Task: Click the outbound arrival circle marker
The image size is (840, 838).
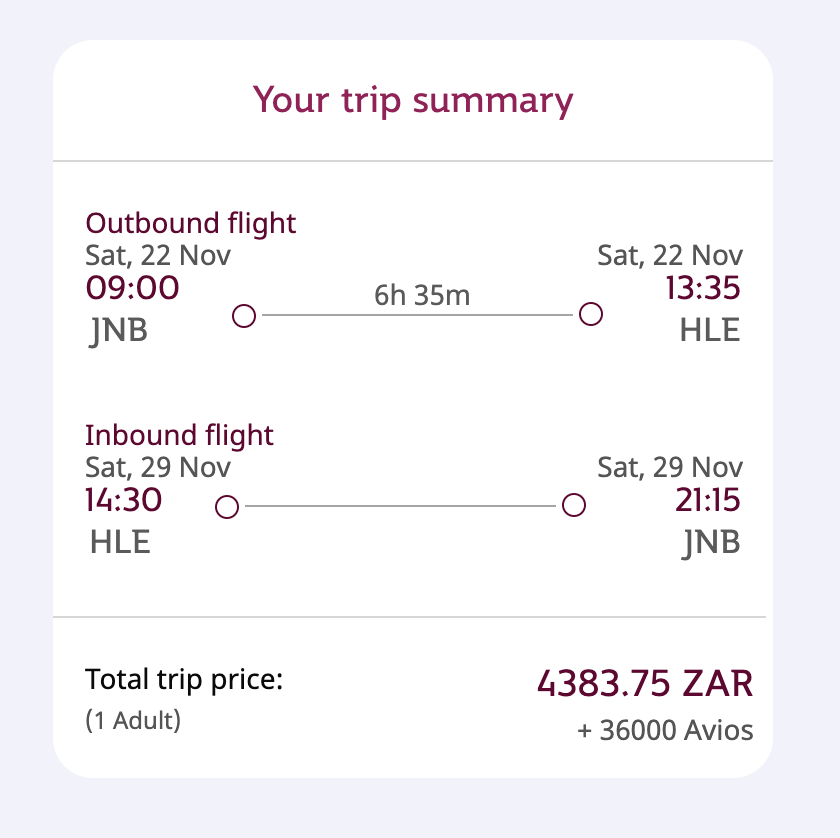Action: (x=591, y=314)
